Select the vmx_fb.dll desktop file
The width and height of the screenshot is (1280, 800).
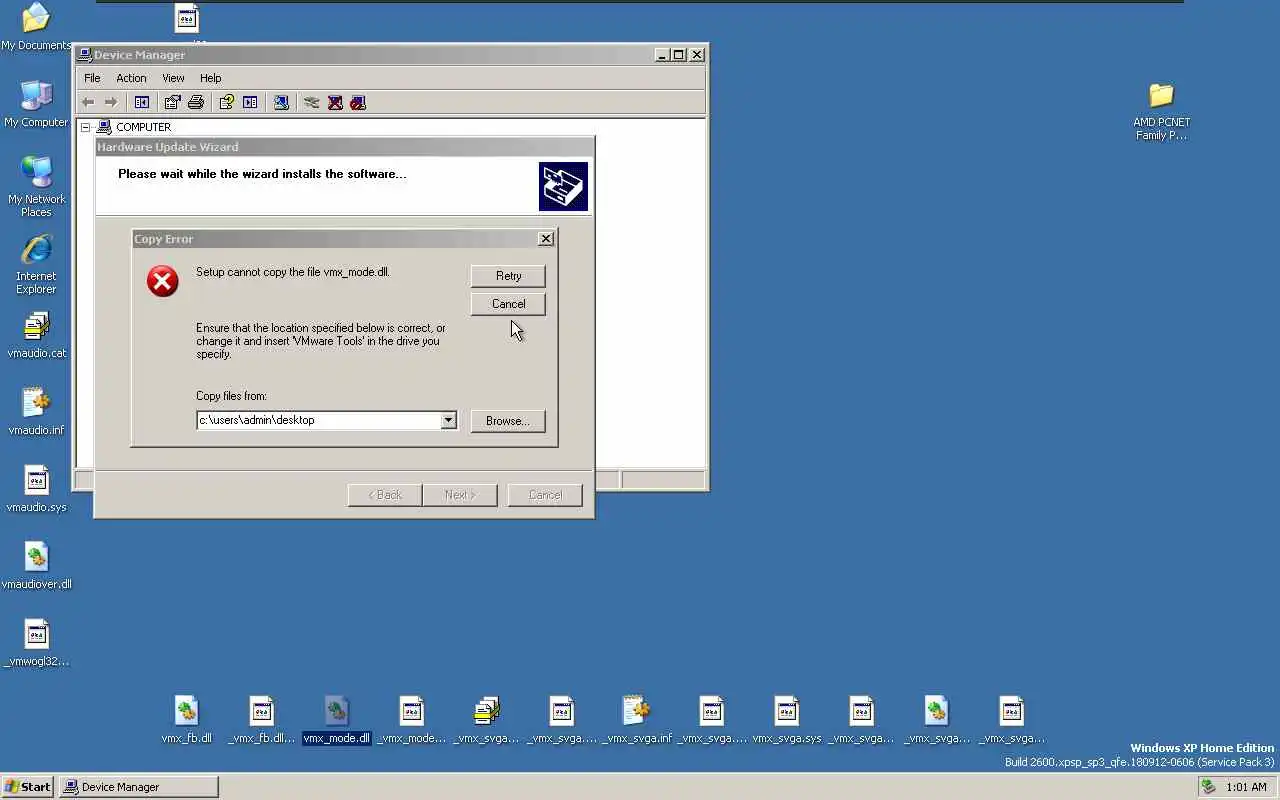tap(187, 720)
